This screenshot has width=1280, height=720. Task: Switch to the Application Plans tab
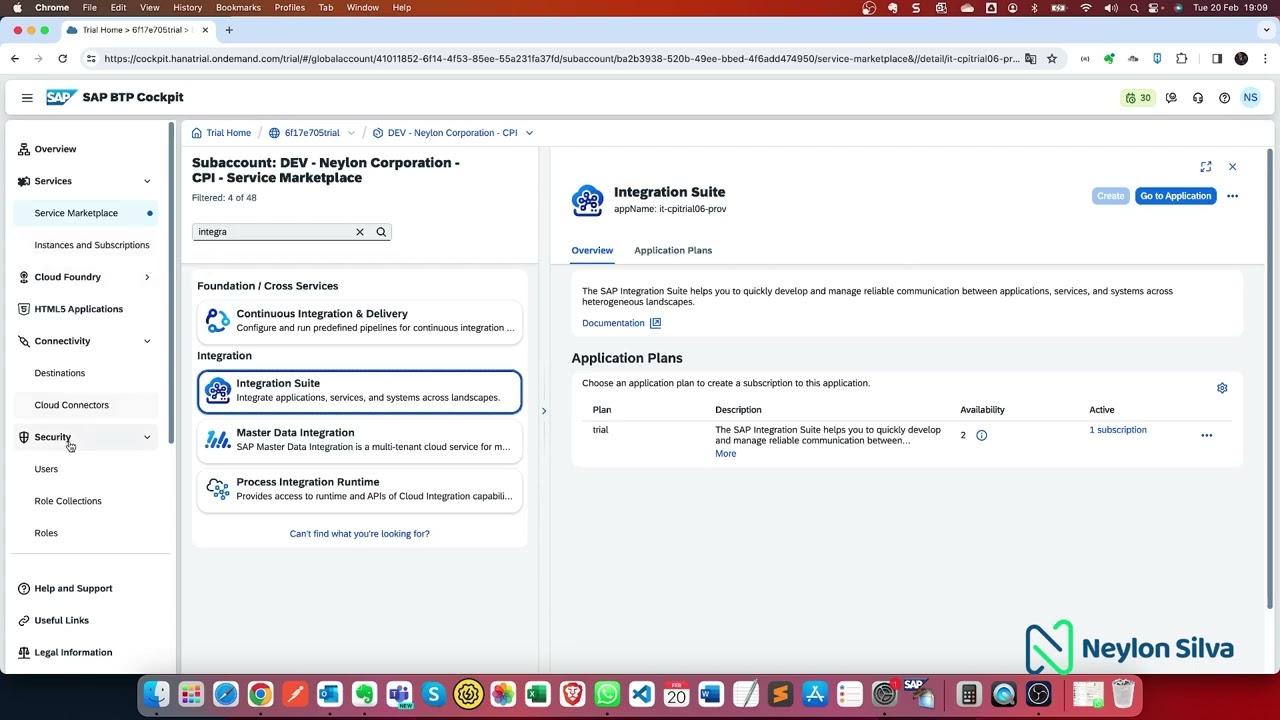tap(673, 250)
